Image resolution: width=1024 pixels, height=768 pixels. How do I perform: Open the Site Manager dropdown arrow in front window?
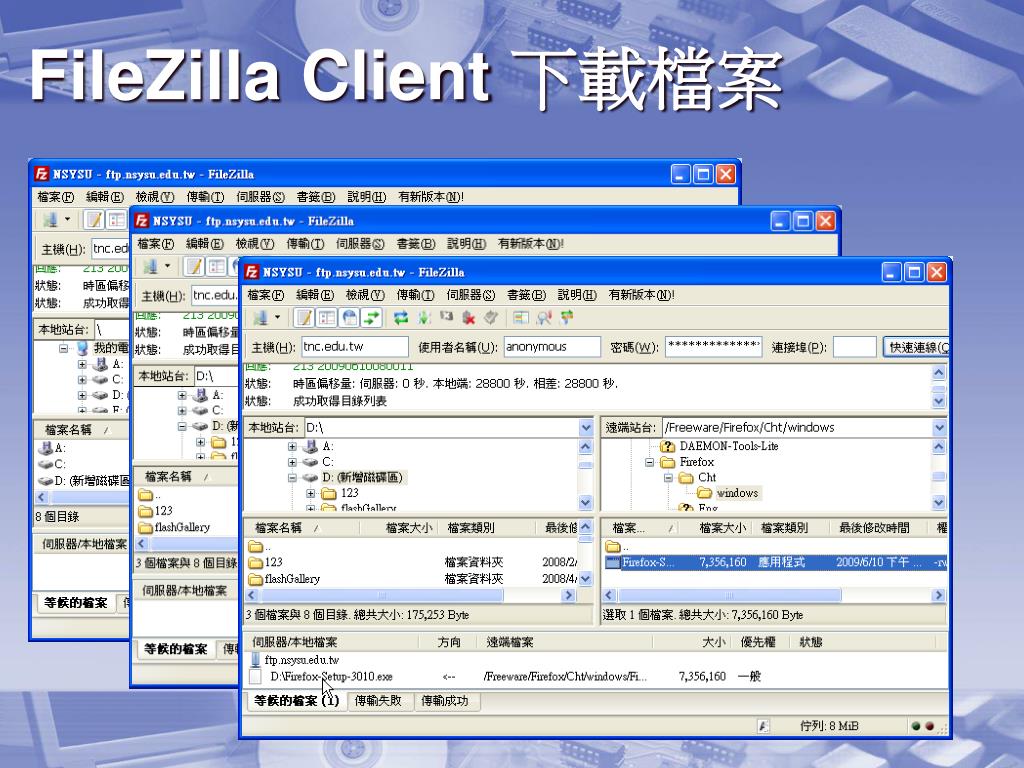click(x=277, y=318)
